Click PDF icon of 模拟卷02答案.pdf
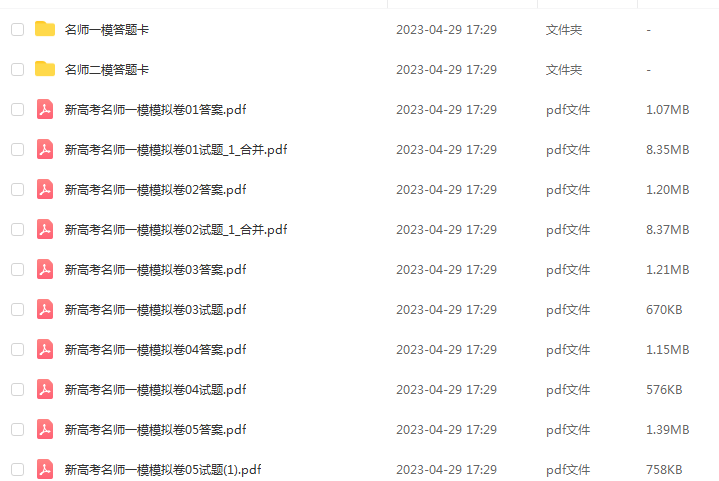The image size is (719, 481). [x=45, y=189]
